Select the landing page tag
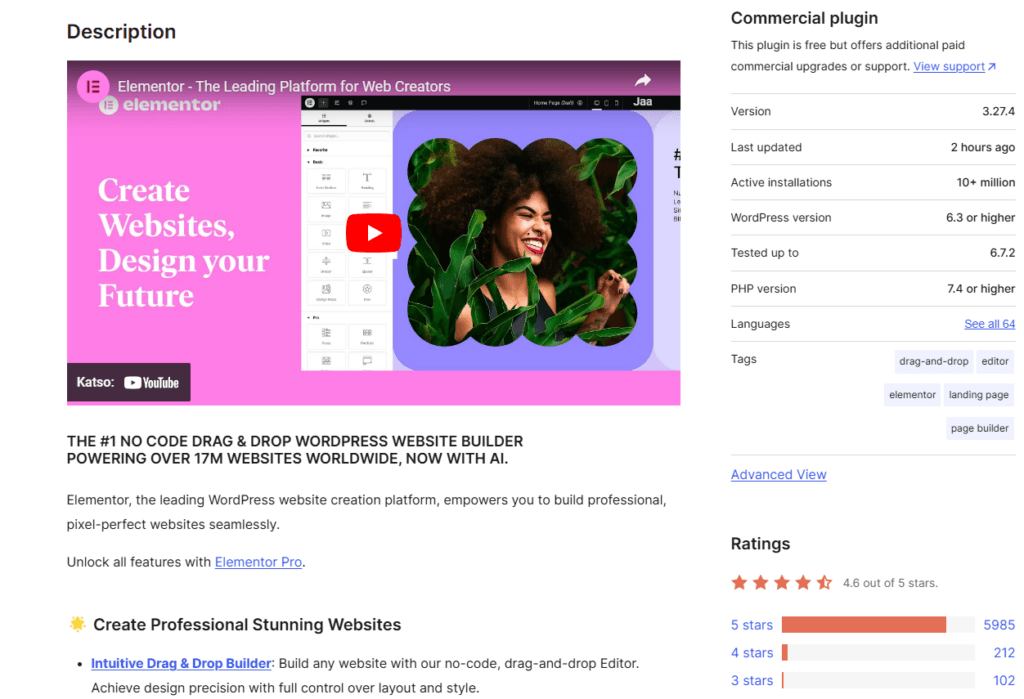Viewport: 1024px width, 699px height. click(x=978, y=395)
